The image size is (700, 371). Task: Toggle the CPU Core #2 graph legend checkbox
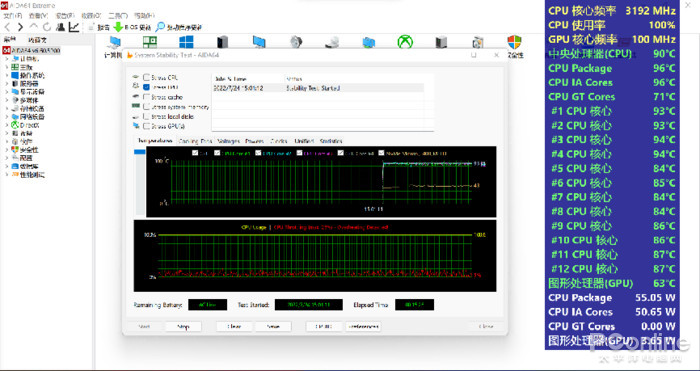click(x=258, y=153)
